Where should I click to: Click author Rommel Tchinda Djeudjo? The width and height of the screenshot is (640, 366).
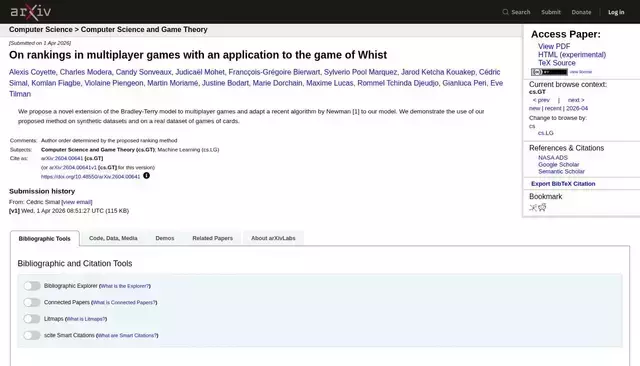[x=398, y=83]
